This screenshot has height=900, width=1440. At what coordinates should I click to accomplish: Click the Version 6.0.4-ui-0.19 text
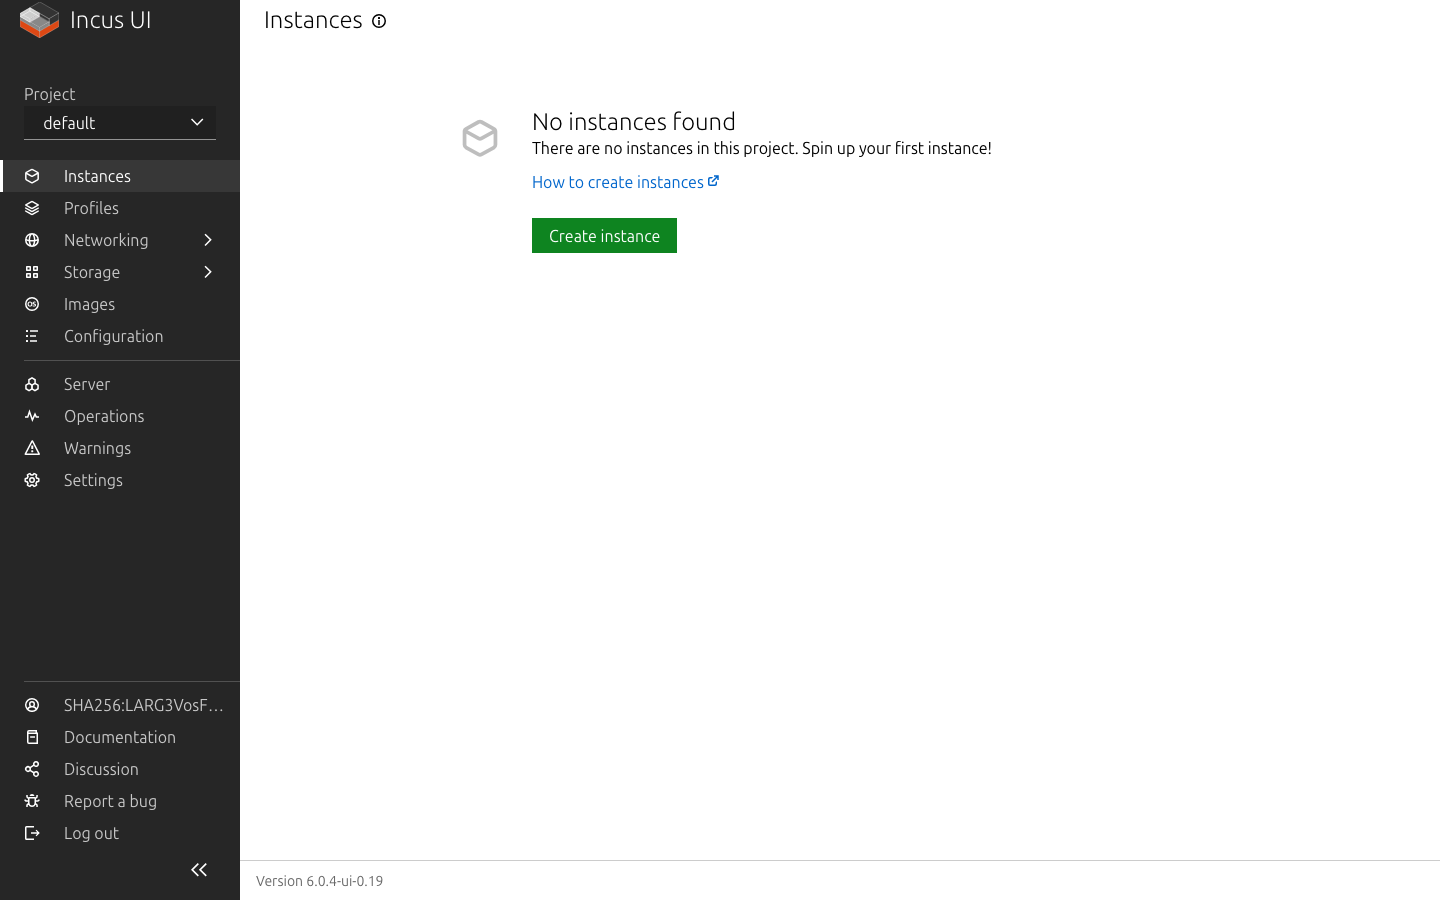point(319,881)
